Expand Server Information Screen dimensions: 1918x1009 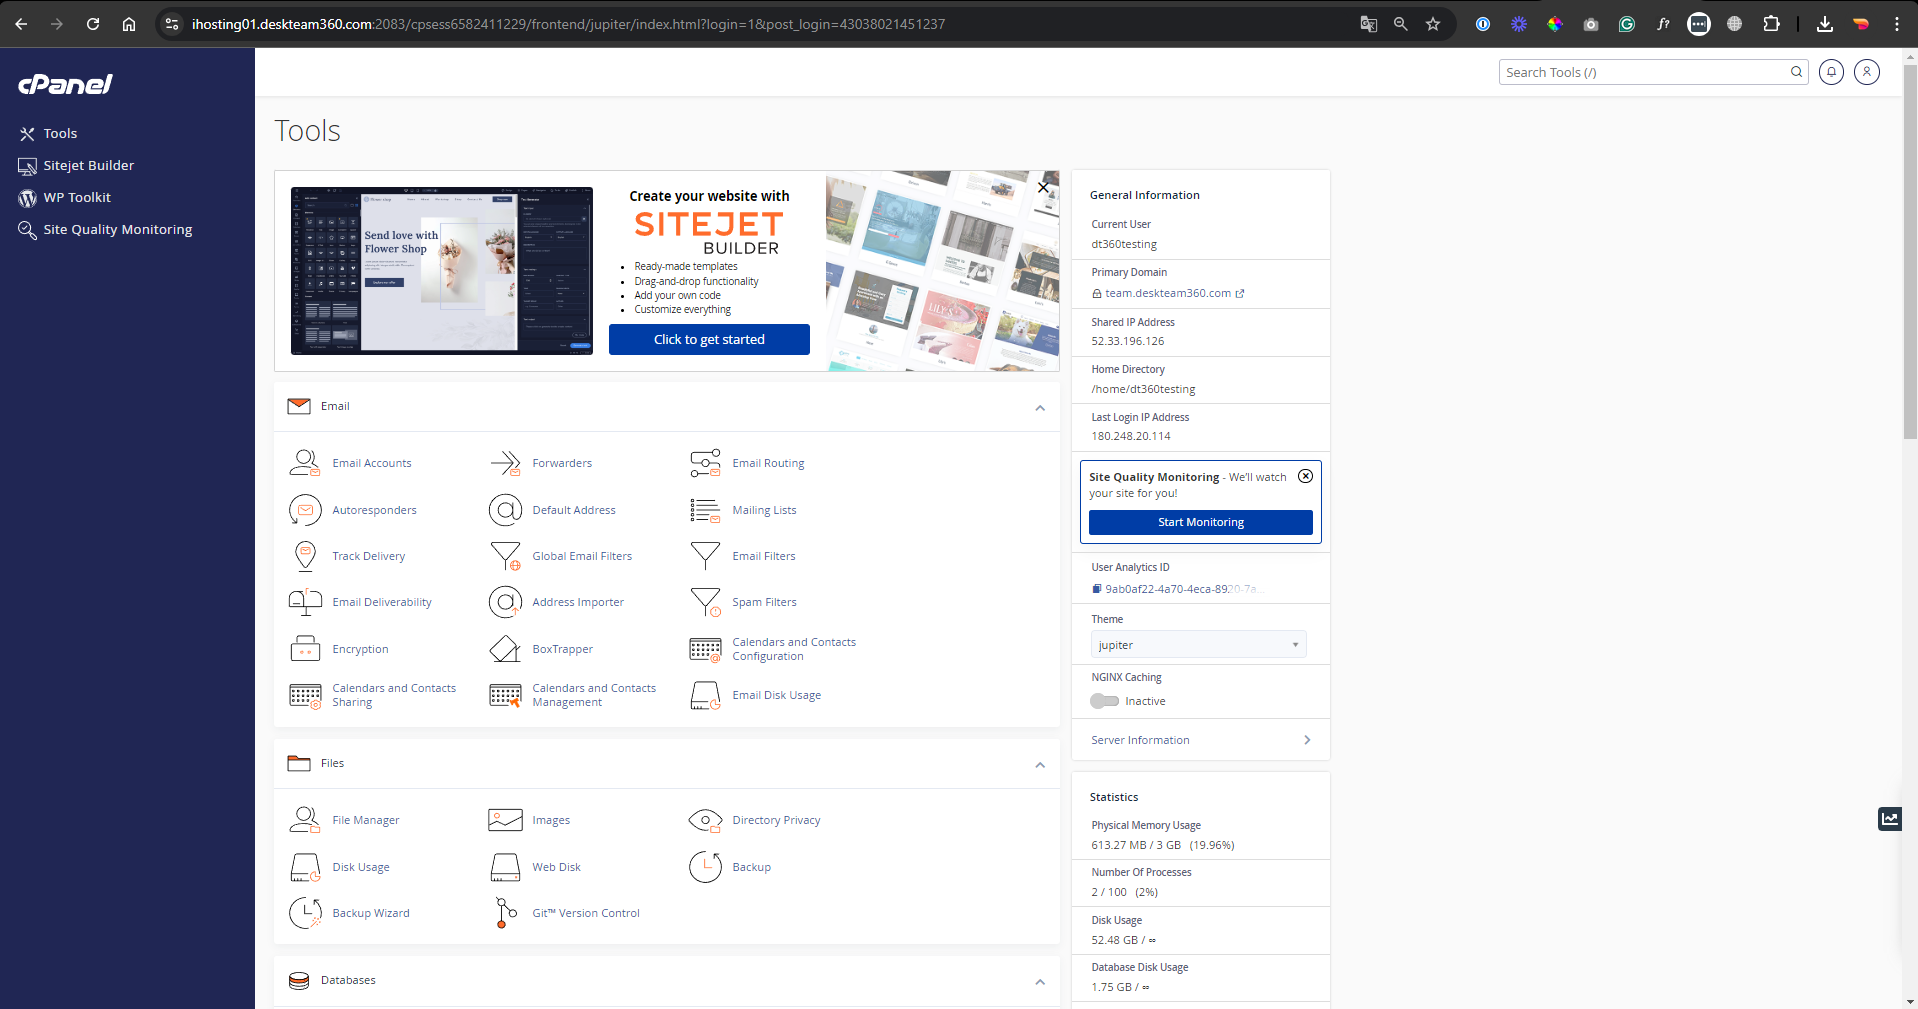[x=1200, y=740]
